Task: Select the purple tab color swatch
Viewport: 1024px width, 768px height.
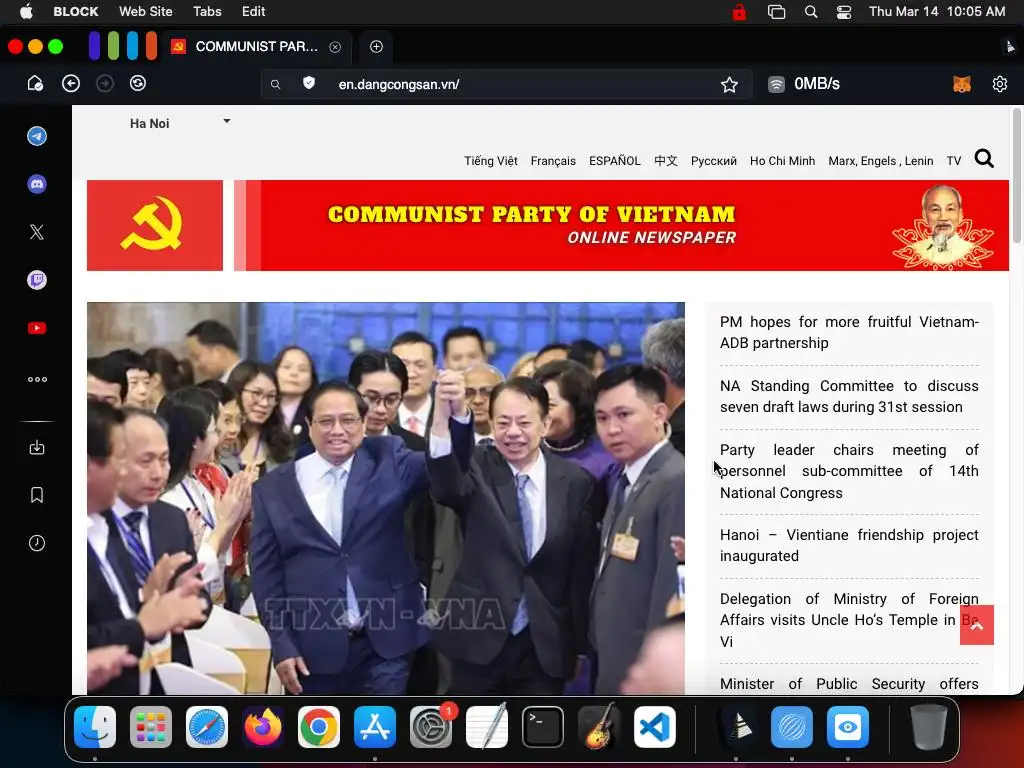Action: tap(94, 46)
